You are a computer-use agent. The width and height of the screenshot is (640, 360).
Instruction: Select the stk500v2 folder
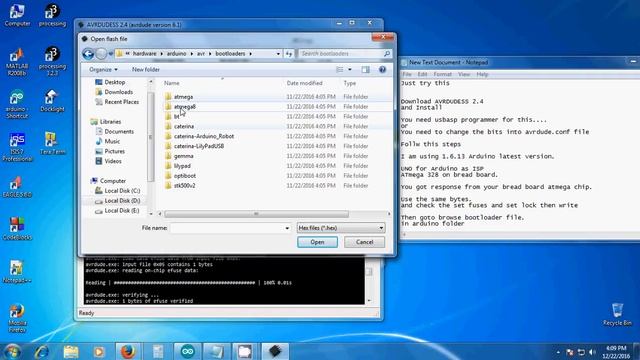point(184,186)
